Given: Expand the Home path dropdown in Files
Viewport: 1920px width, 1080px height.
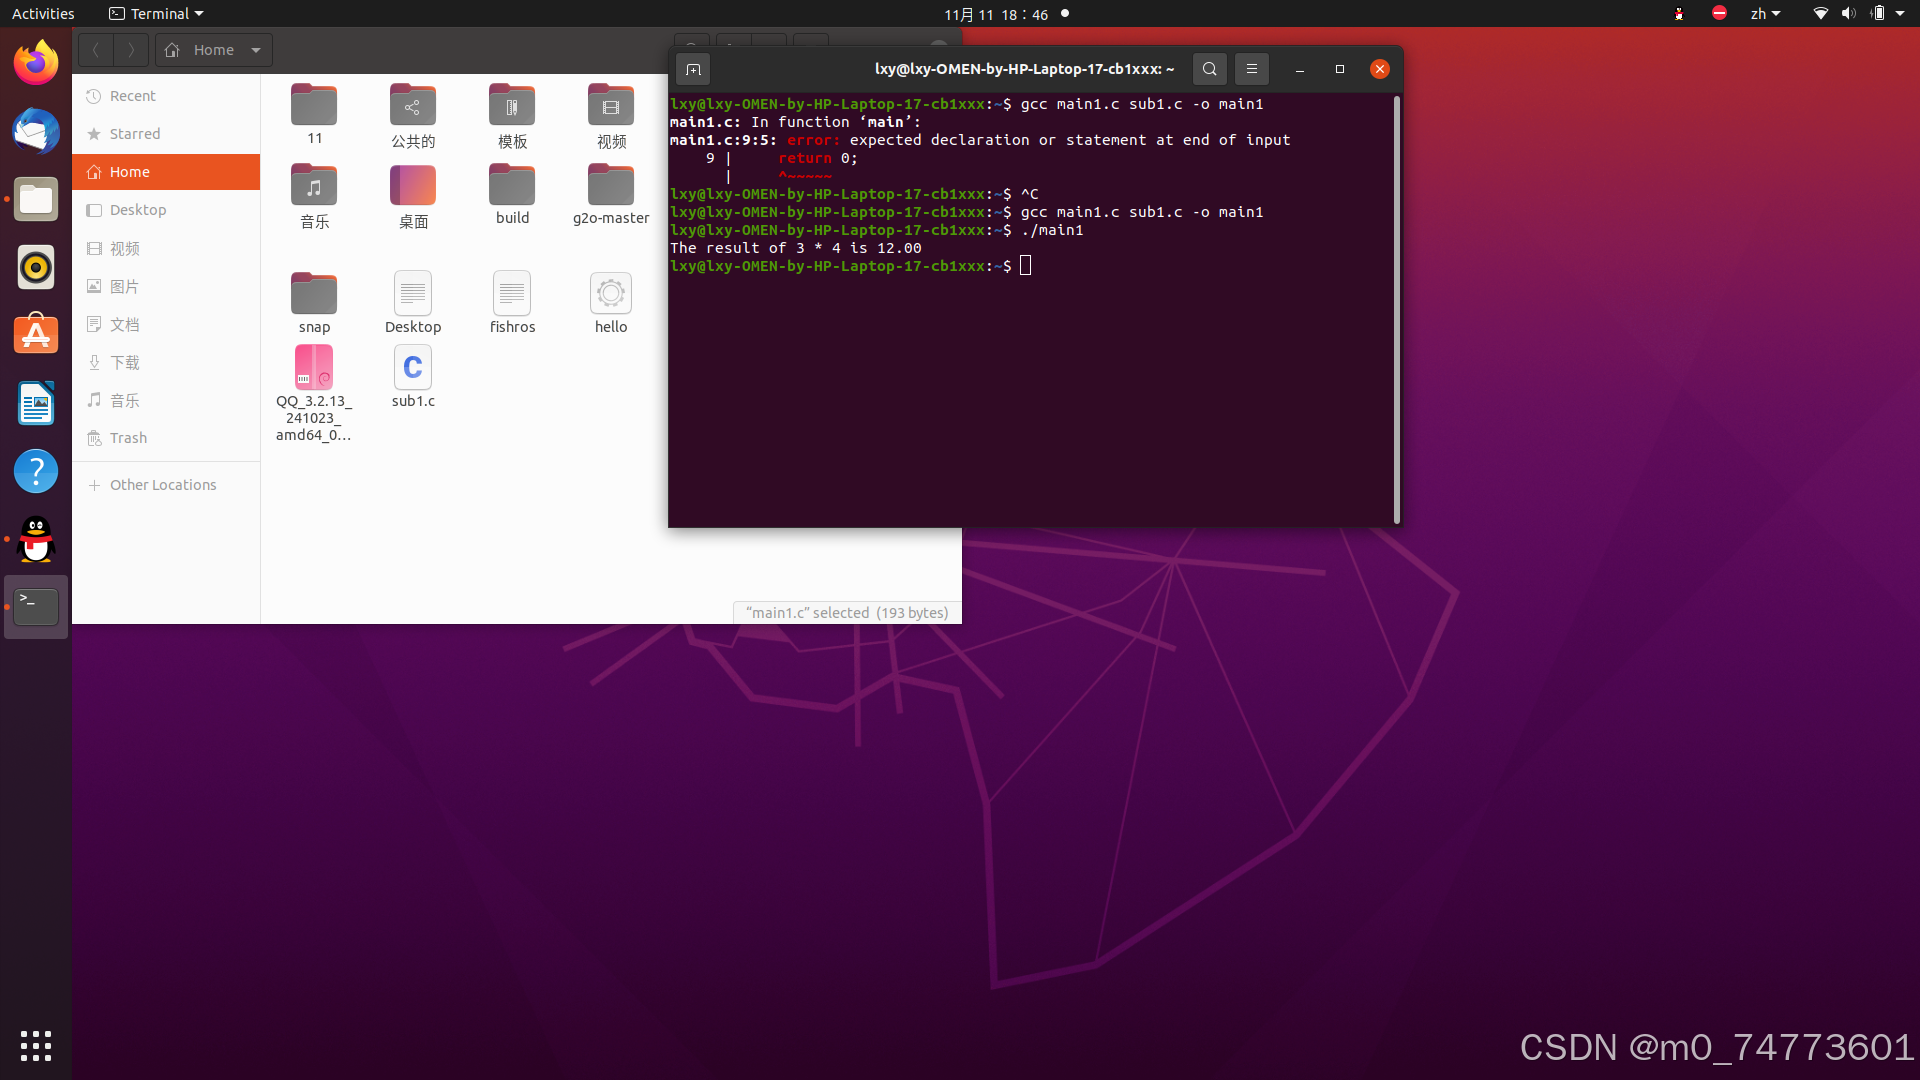Looking at the screenshot, I should click(x=256, y=49).
